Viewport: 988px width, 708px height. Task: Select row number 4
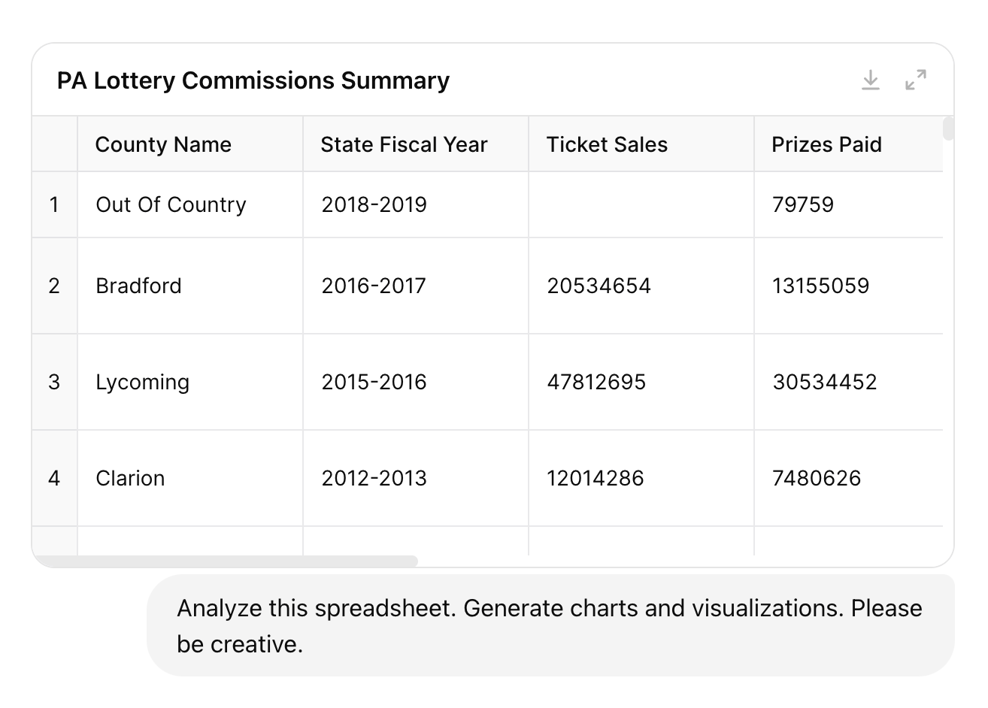point(55,477)
